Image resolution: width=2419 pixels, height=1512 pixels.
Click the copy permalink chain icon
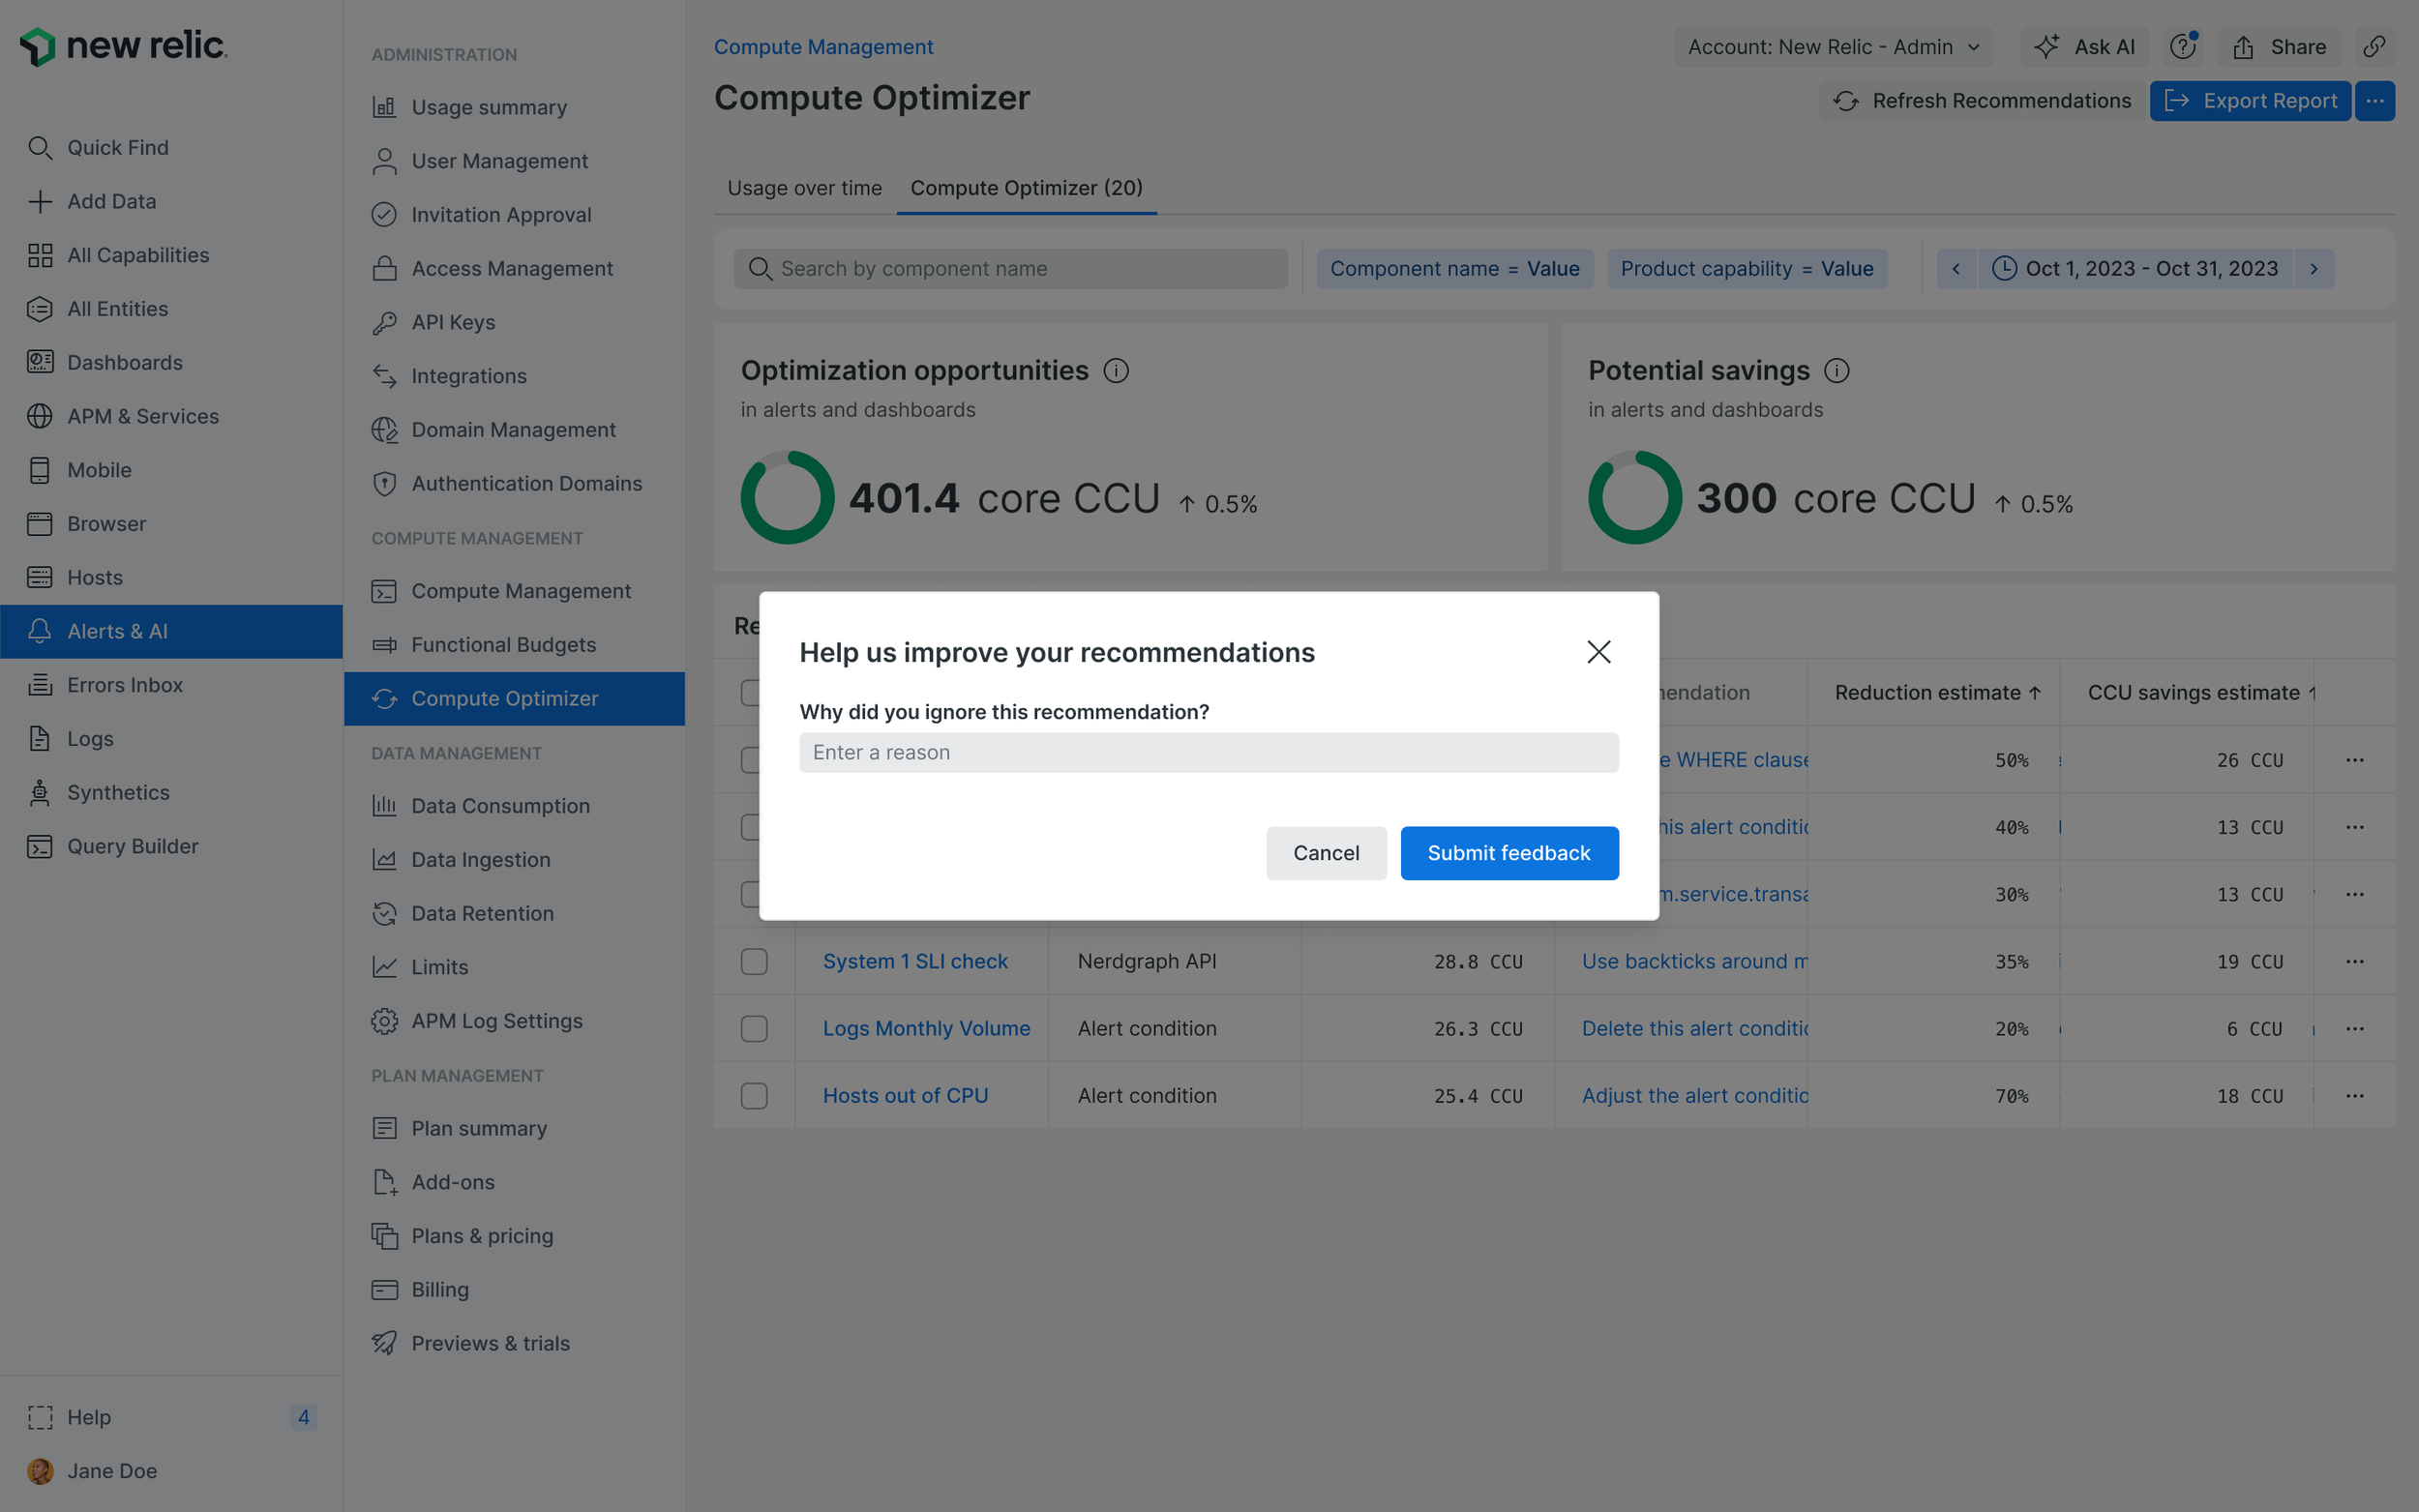click(2374, 47)
